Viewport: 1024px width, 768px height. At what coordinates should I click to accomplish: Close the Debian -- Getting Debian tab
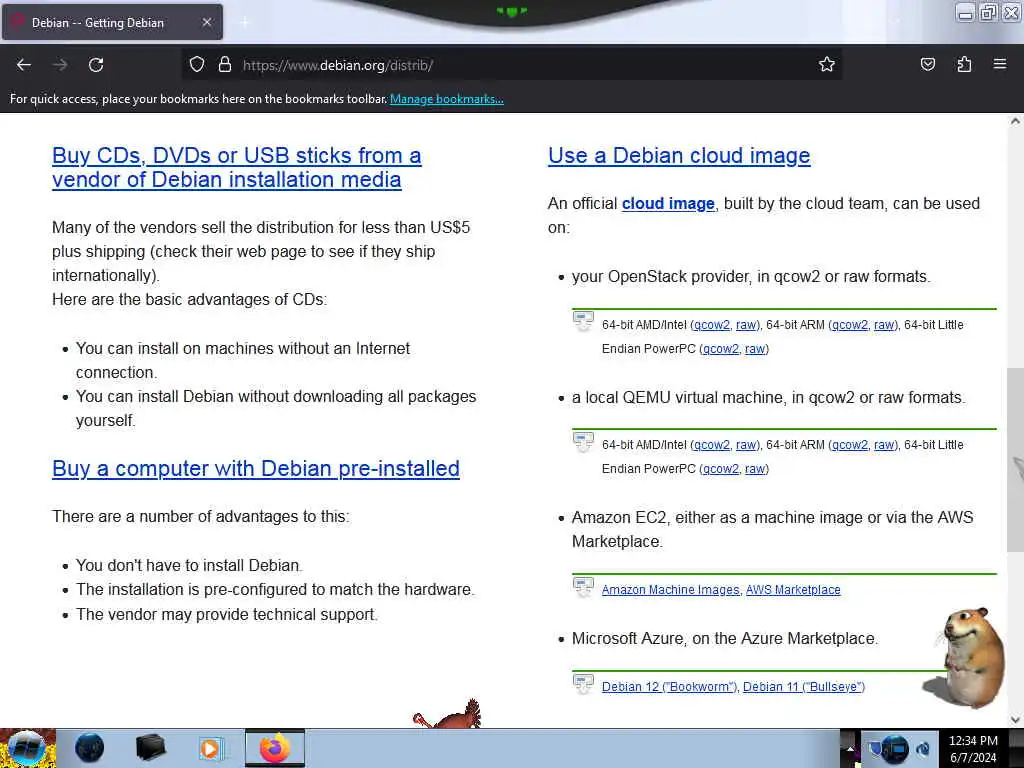(206, 22)
